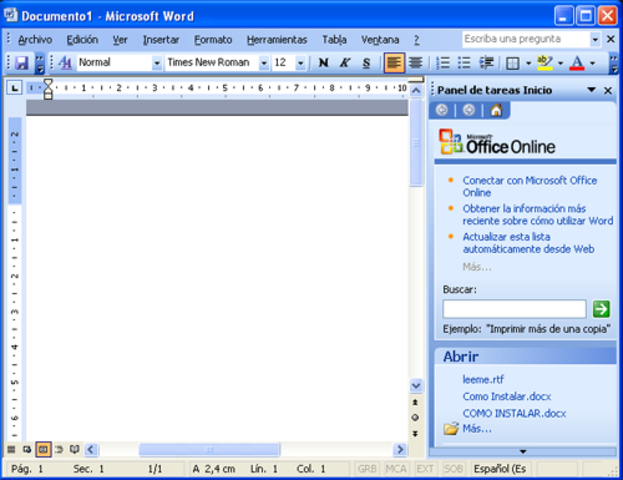The width and height of the screenshot is (623, 480).
Task: Open the task pane selector dropdown
Action: (x=591, y=90)
